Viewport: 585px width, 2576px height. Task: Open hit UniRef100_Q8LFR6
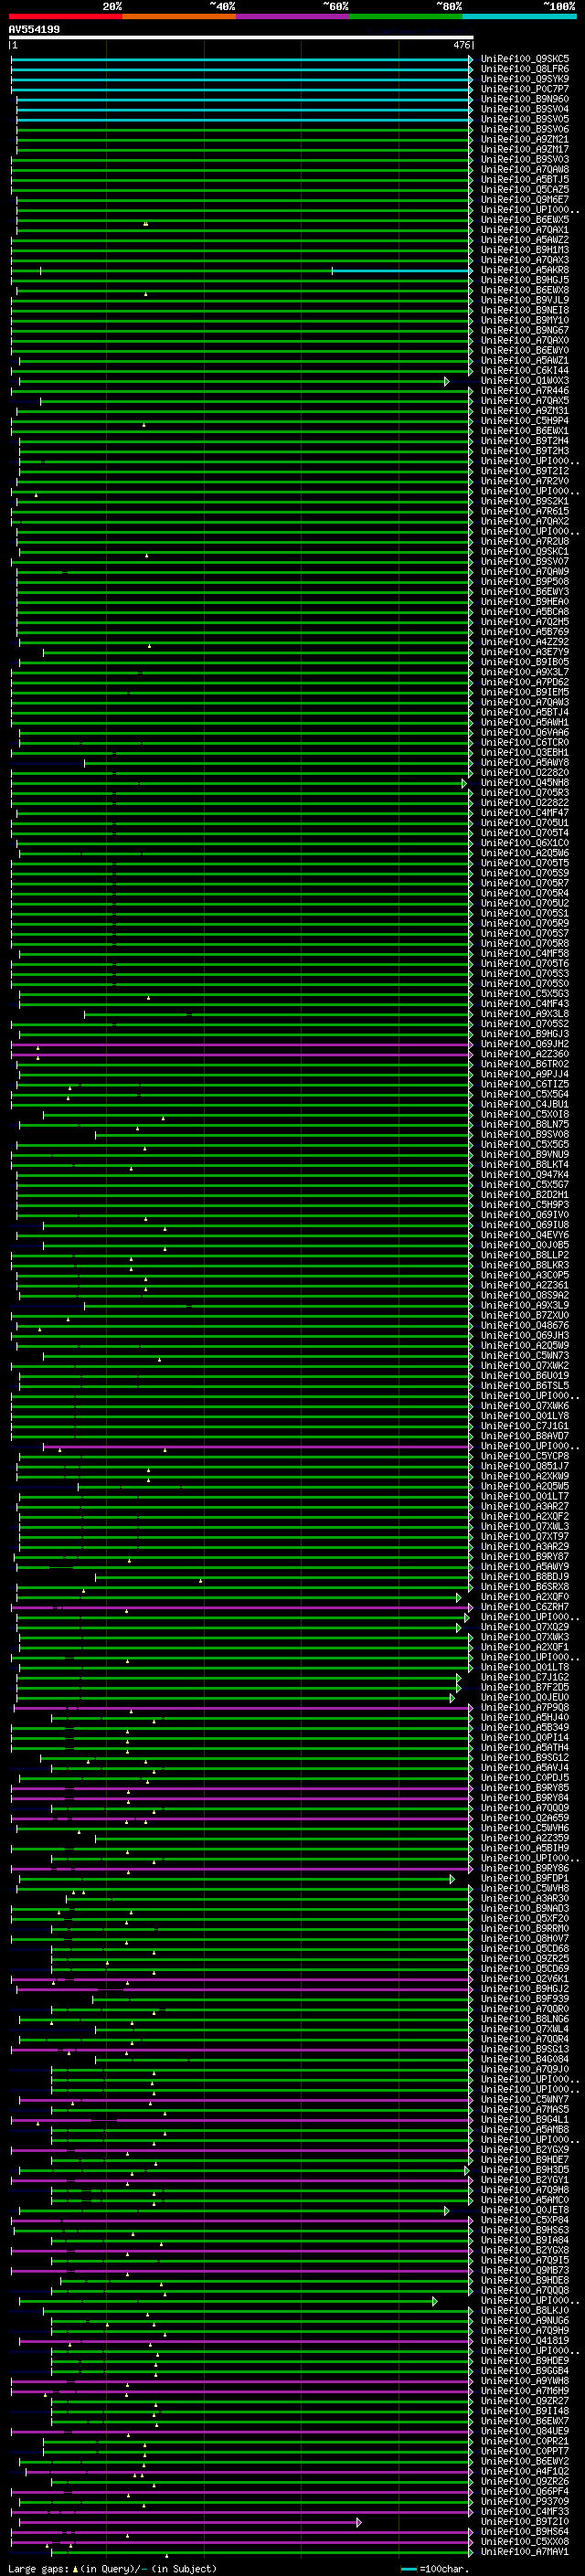pos(525,69)
